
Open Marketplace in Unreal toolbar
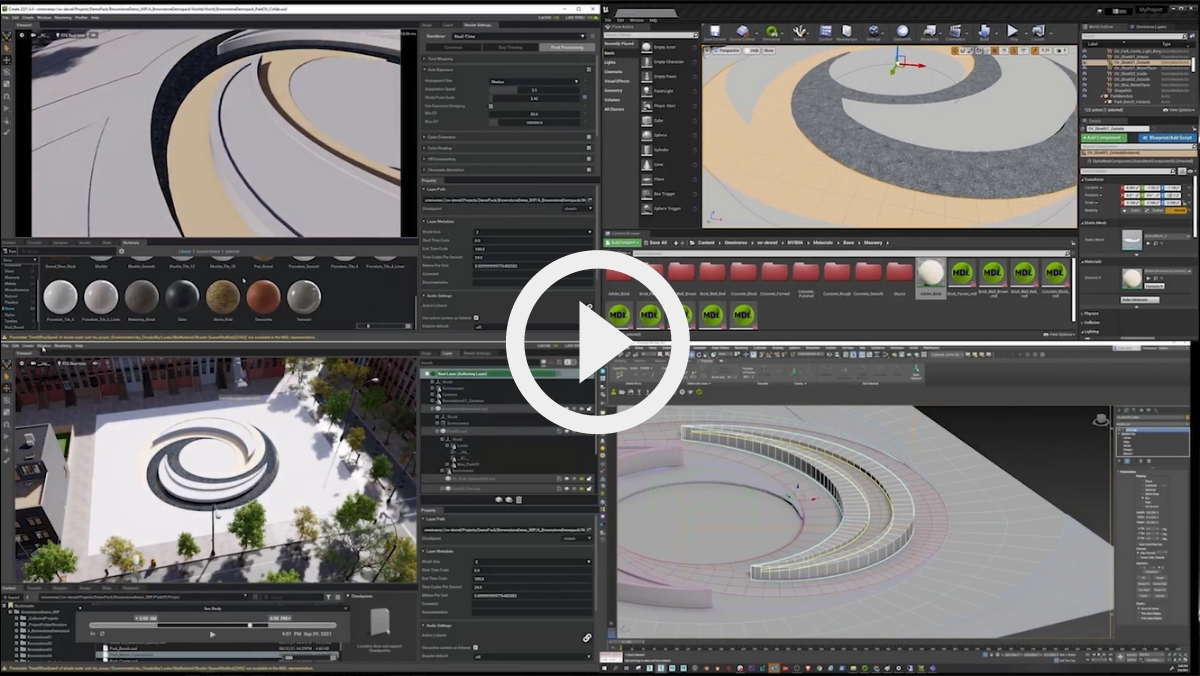[847, 33]
